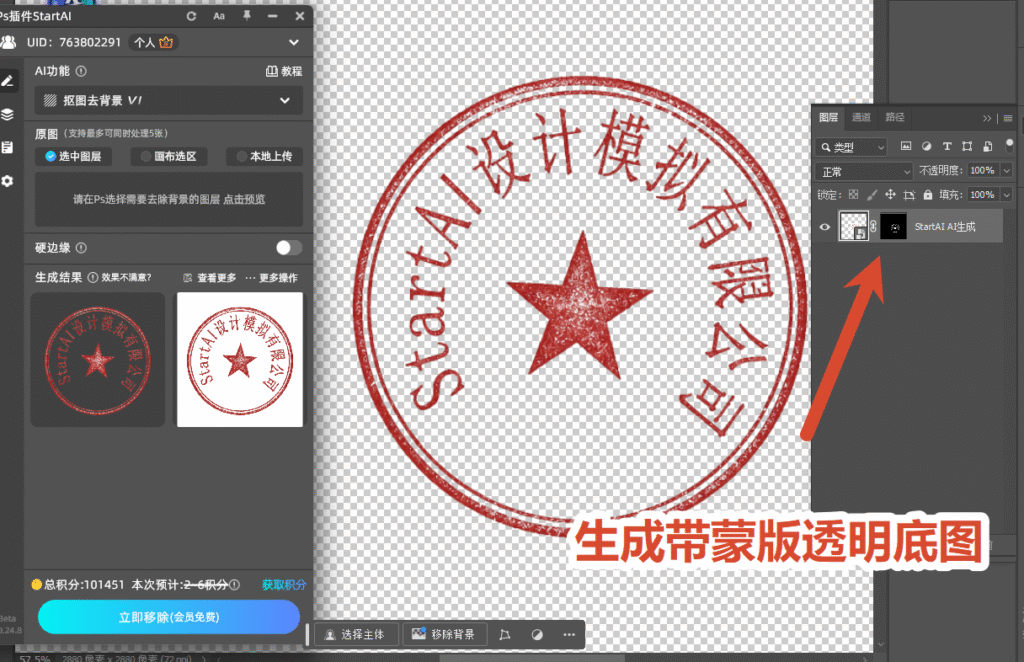Open the Layers panel menu icon
Viewport: 1024px width, 662px height.
pyautogui.click(x=1008, y=118)
